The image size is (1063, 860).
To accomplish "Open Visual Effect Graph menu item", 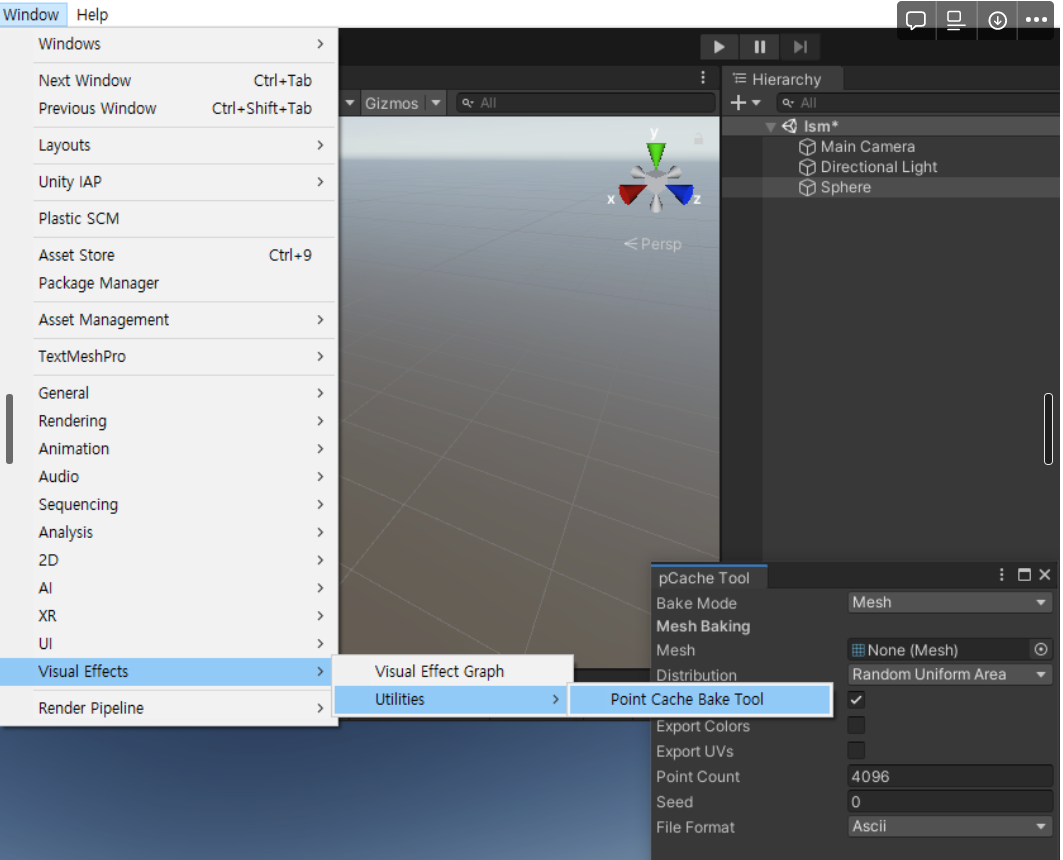I will click(x=454, y=671).
